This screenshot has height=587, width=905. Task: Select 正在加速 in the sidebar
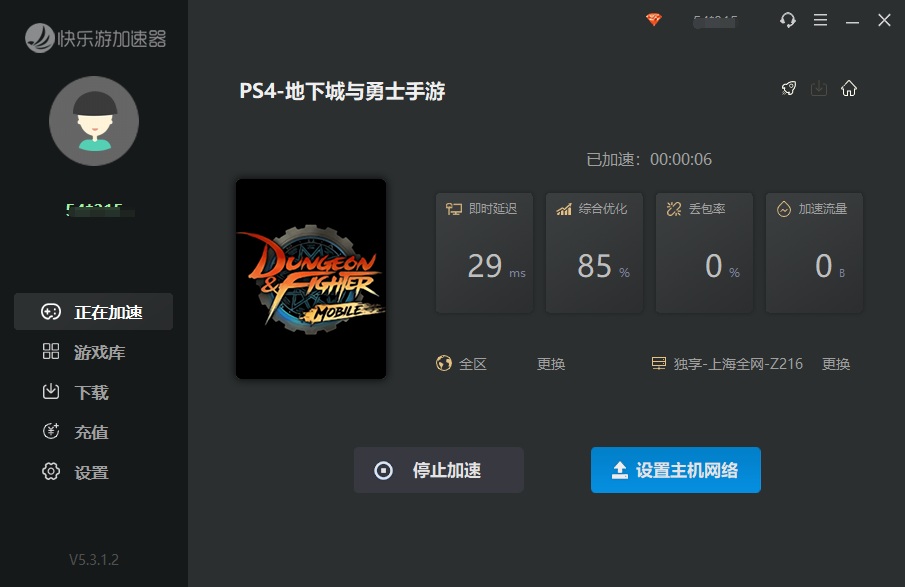[94, 312]
